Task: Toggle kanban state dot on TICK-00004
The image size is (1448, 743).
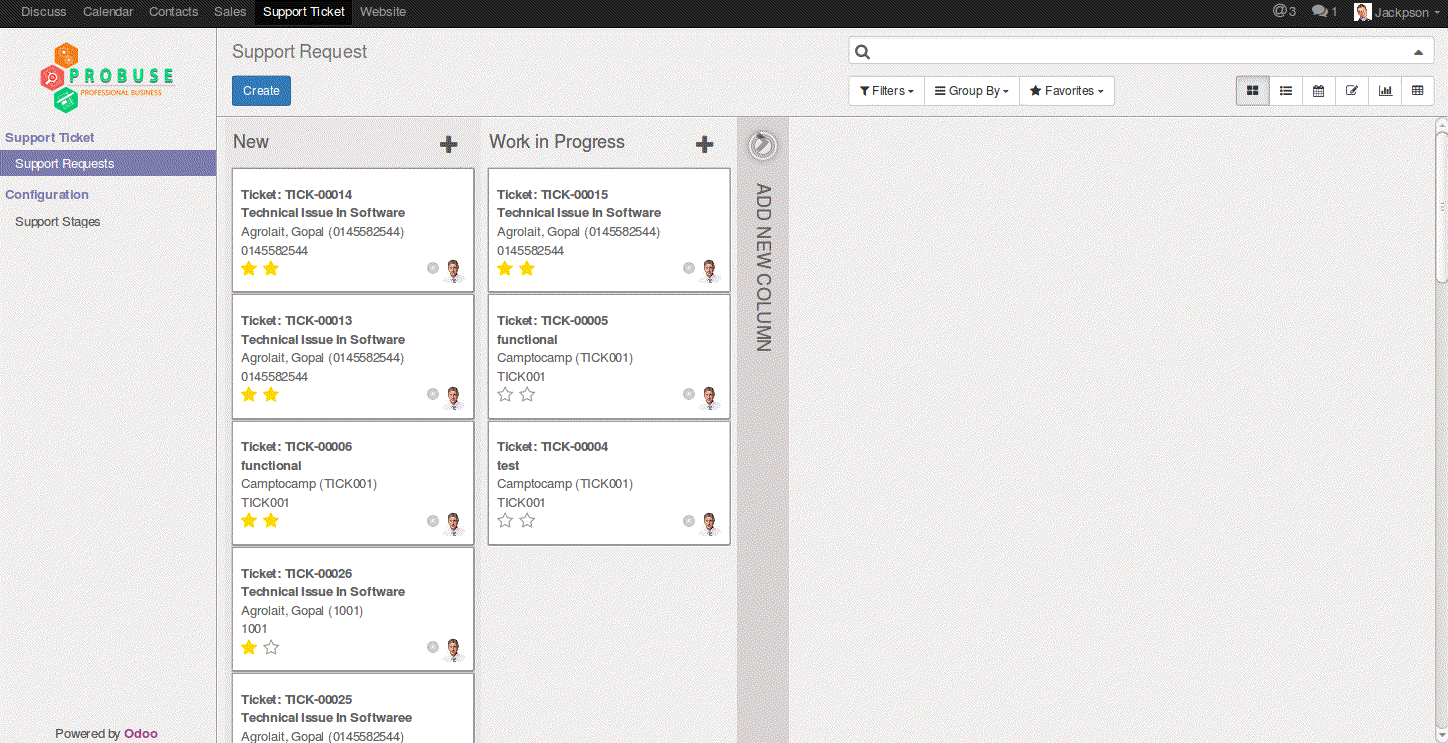Action: [689, 521]
